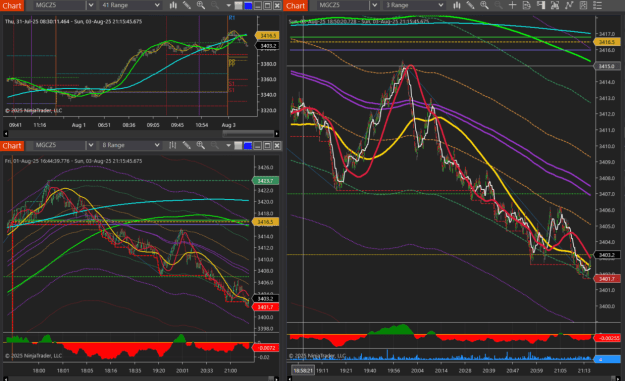Click grey interval link swatch in 41 Range chart
Image resolution: width=625 pixels, height=381 pixels.
click(x=238, y=5)
